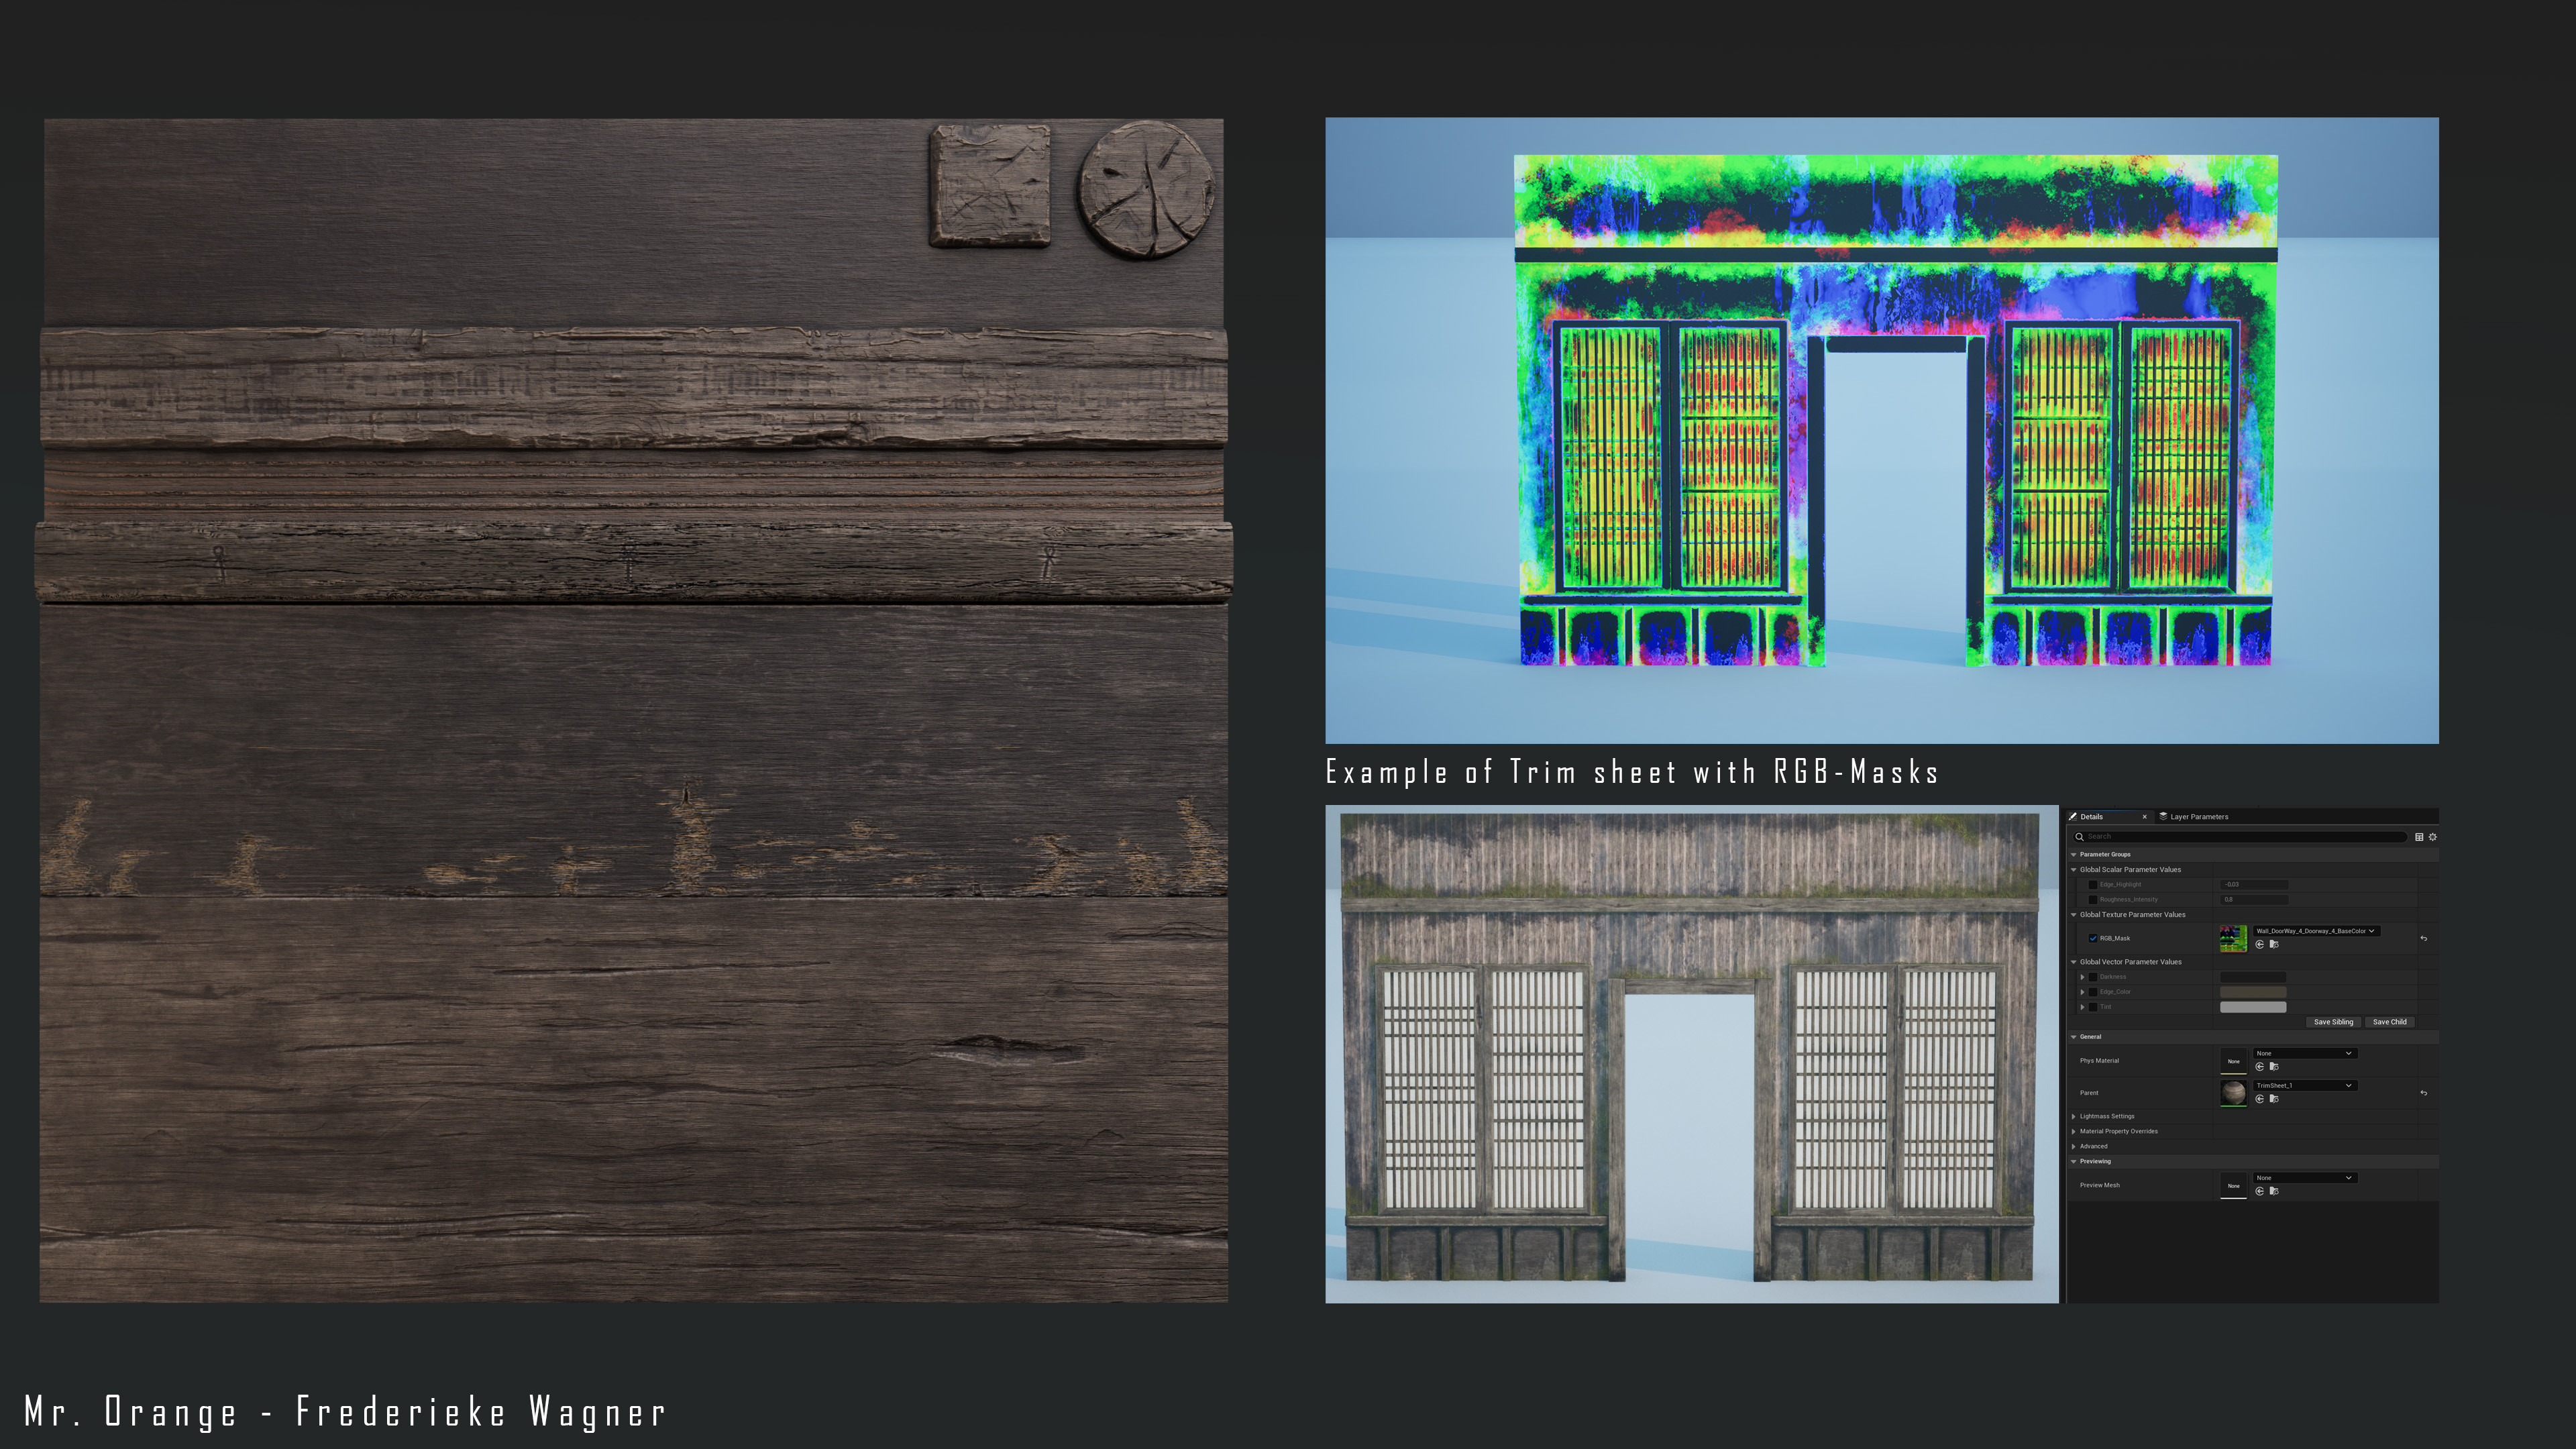
Task: Browse to Parent TrimSheet_1 in Content Browser
Action: pos(2274,1099)
